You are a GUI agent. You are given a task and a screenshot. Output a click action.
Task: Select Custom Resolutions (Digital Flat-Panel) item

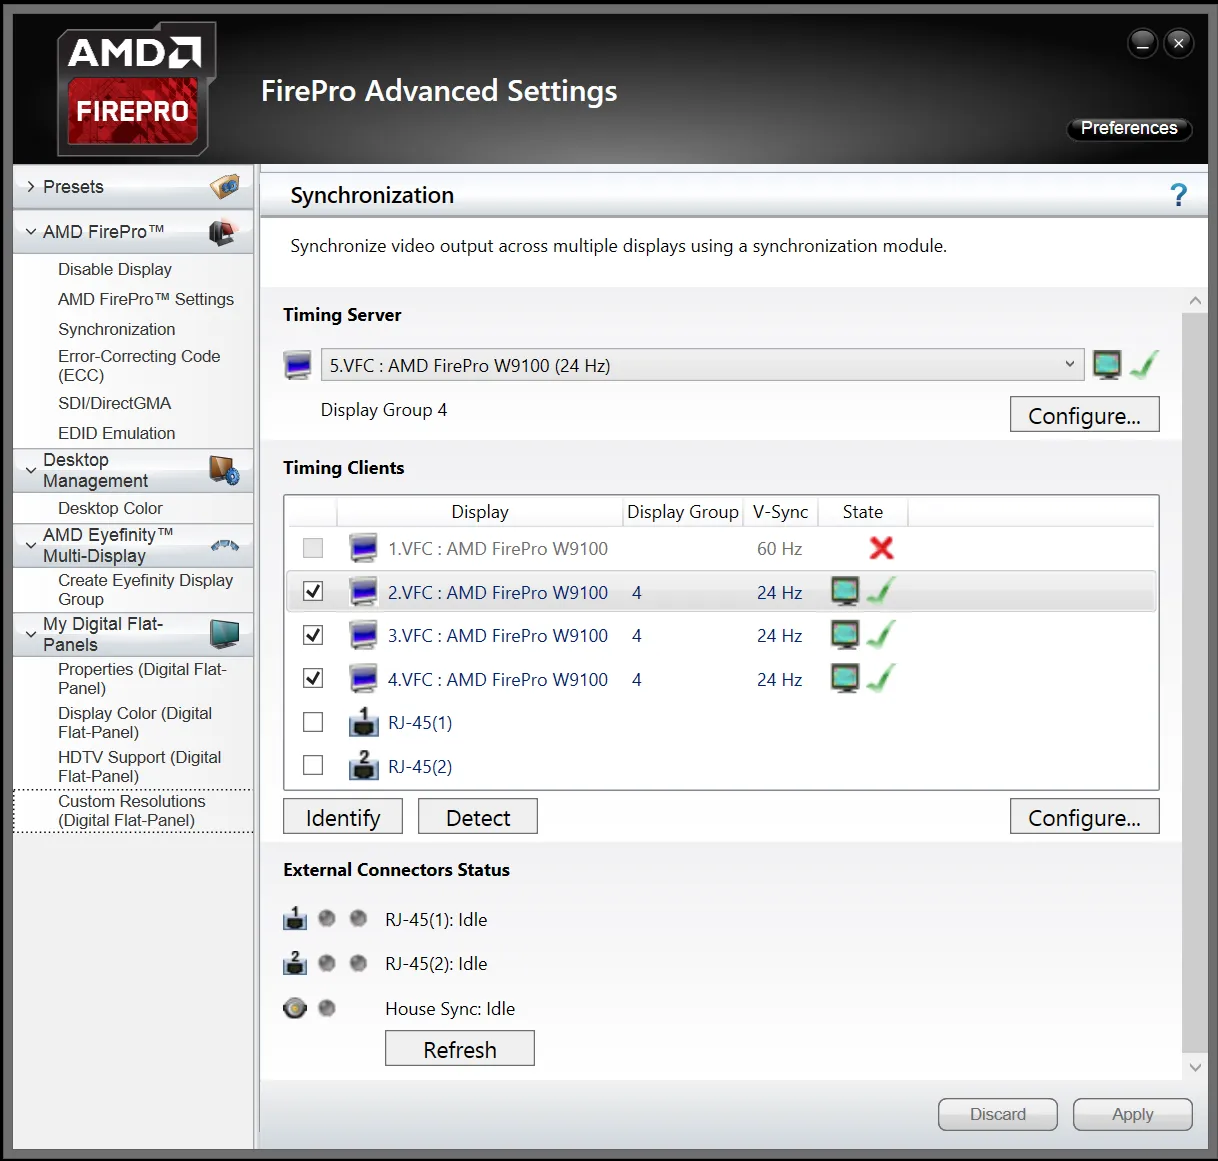click(131, 811)
